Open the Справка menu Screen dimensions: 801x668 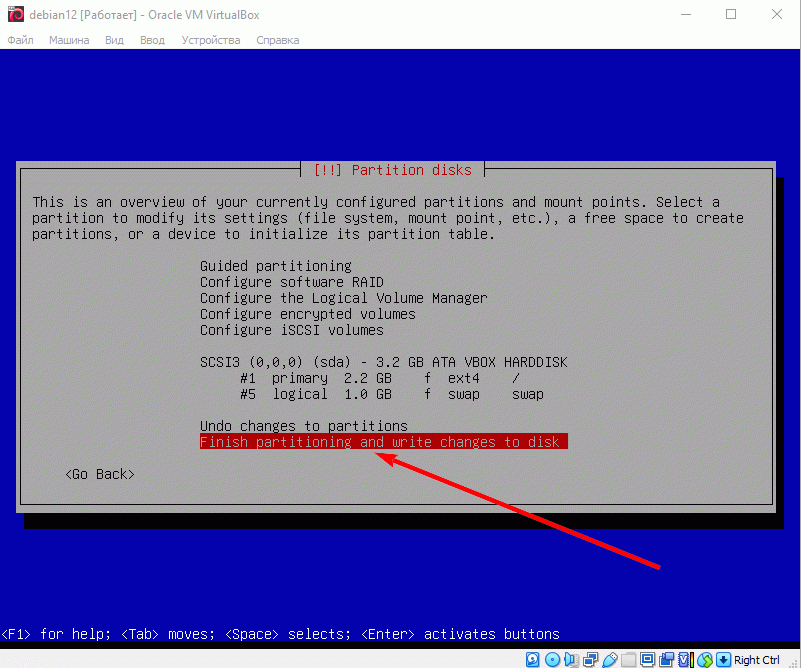tap(278, 40)
